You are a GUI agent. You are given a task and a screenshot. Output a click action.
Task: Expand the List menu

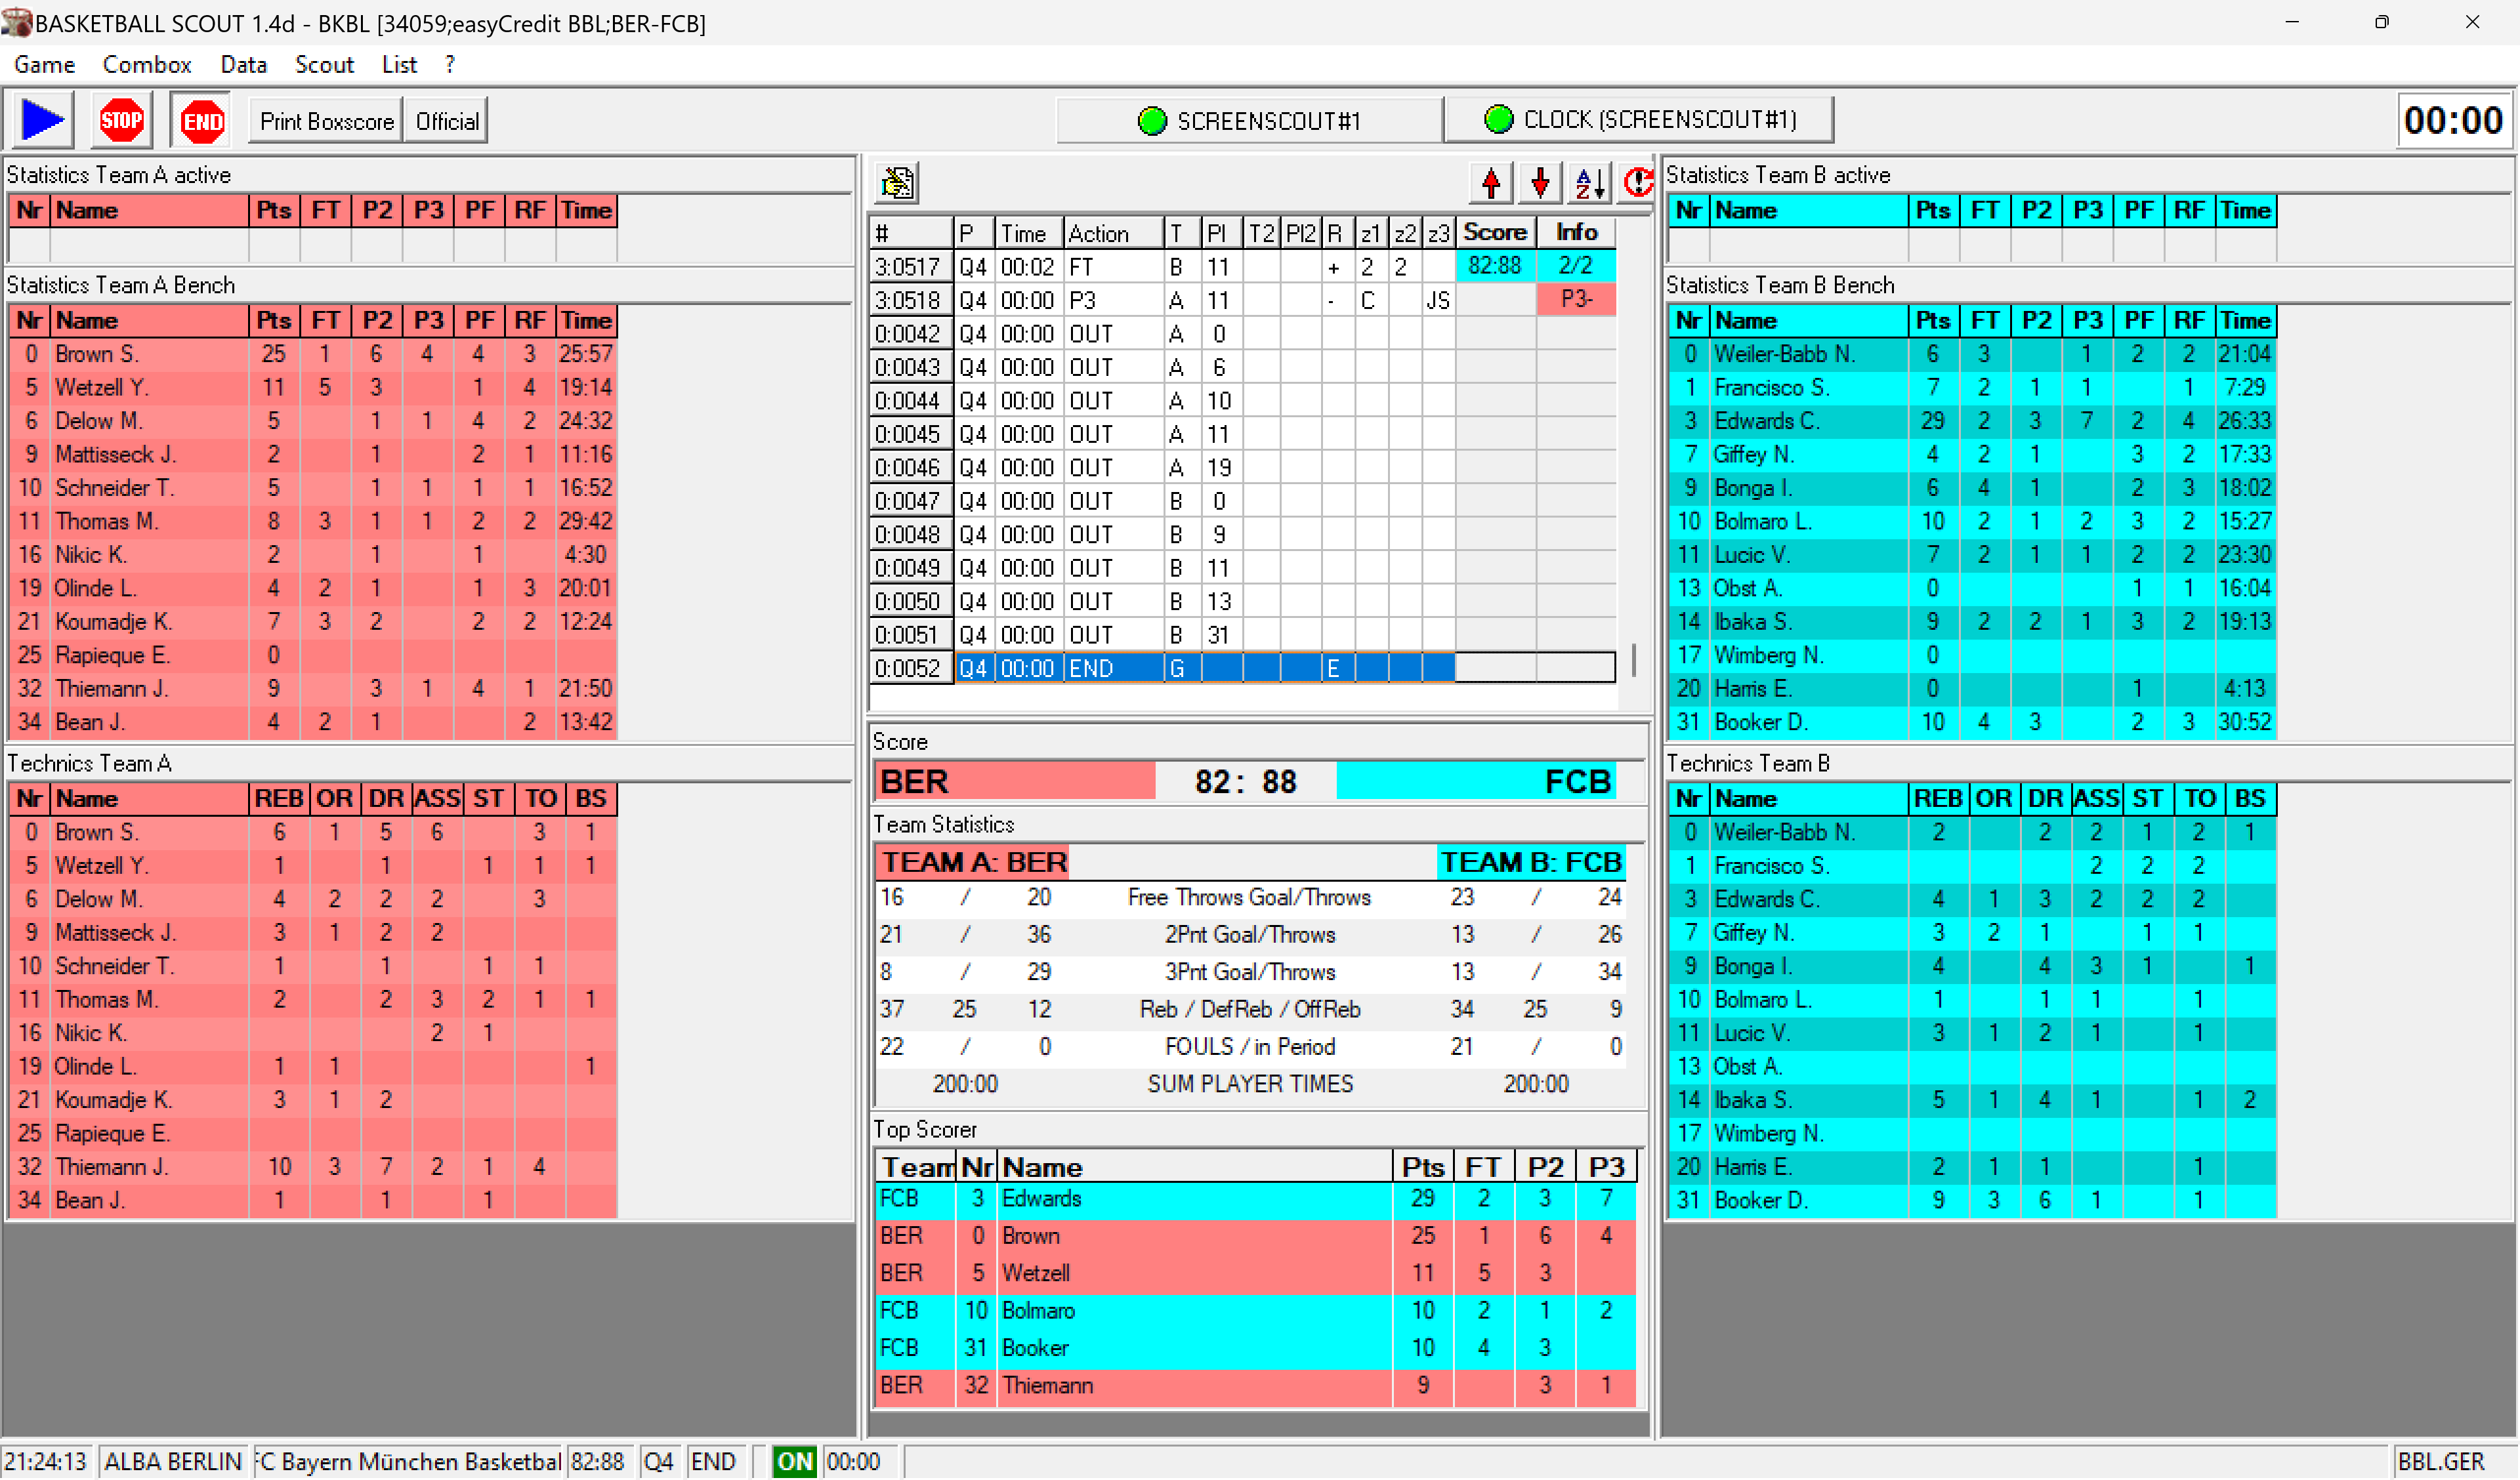(399, 65)
